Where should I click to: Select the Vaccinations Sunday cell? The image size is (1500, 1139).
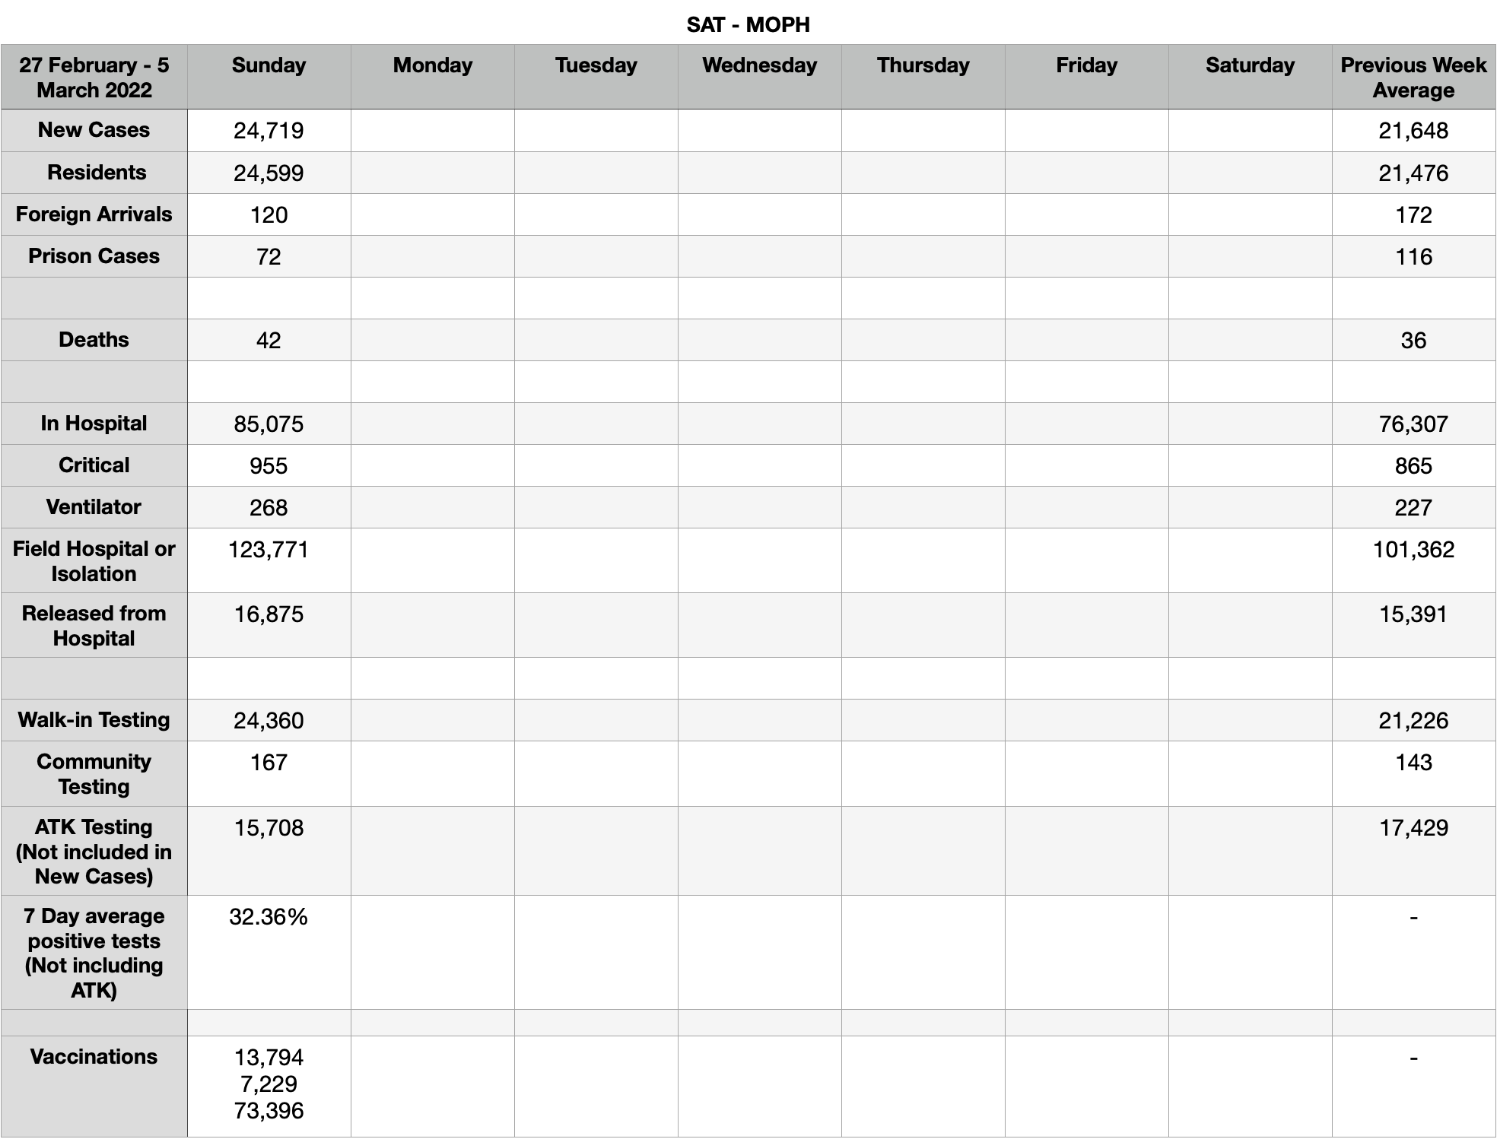(268, 1086)
